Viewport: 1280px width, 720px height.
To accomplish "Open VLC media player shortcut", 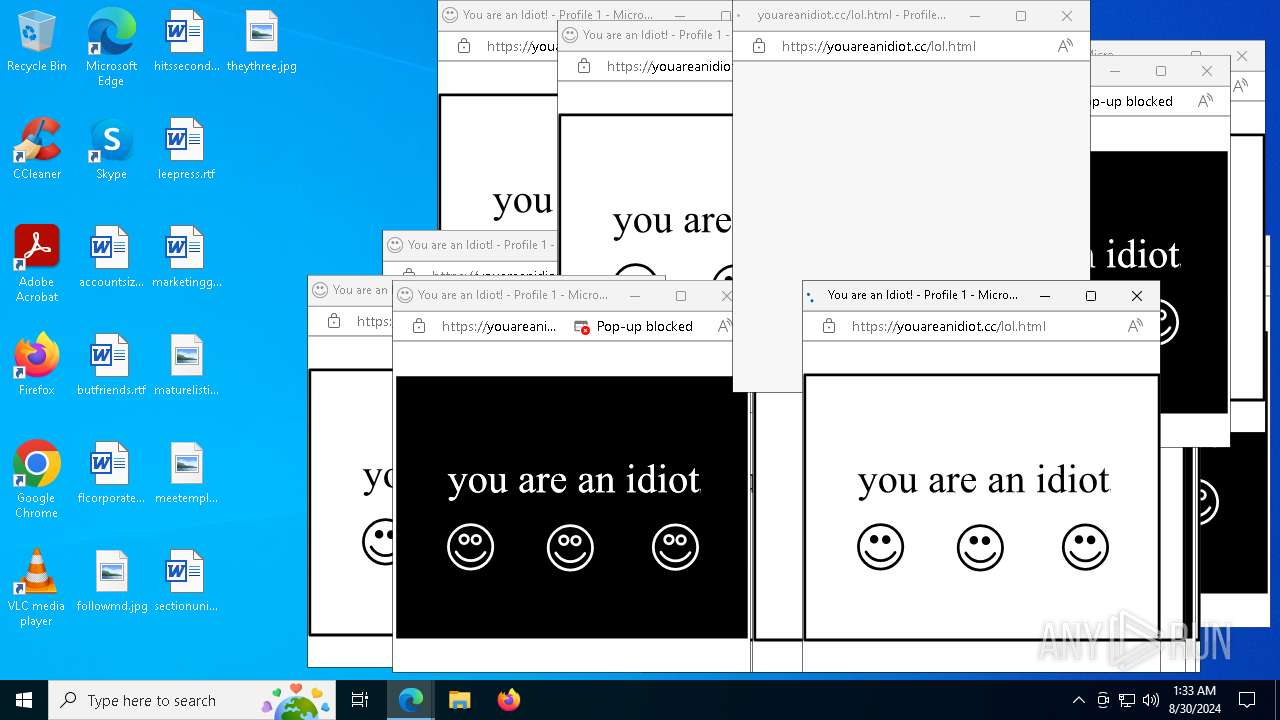I will [37, 588].
